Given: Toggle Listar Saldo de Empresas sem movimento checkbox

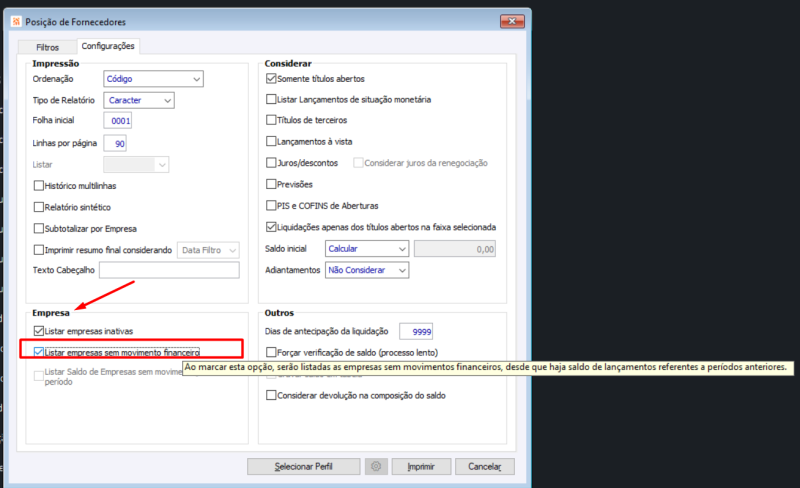Looking at the screenshot, I should tap(39, 376).
